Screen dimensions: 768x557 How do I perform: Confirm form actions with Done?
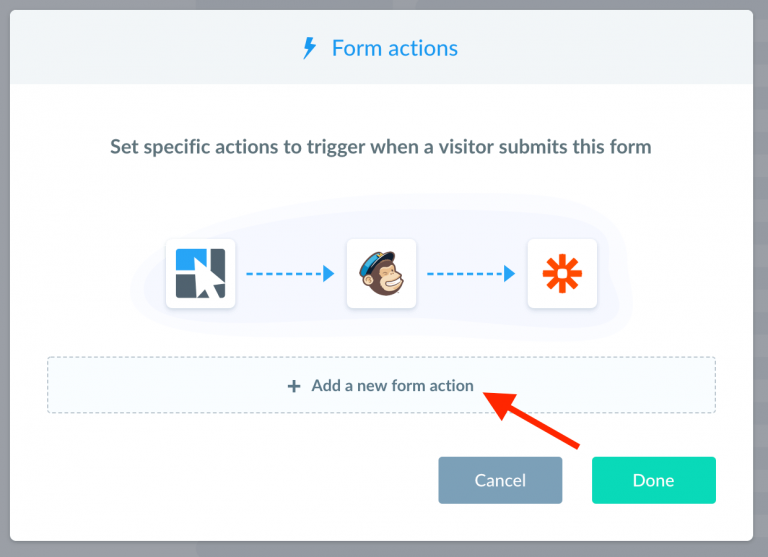[x=653, y=480]
